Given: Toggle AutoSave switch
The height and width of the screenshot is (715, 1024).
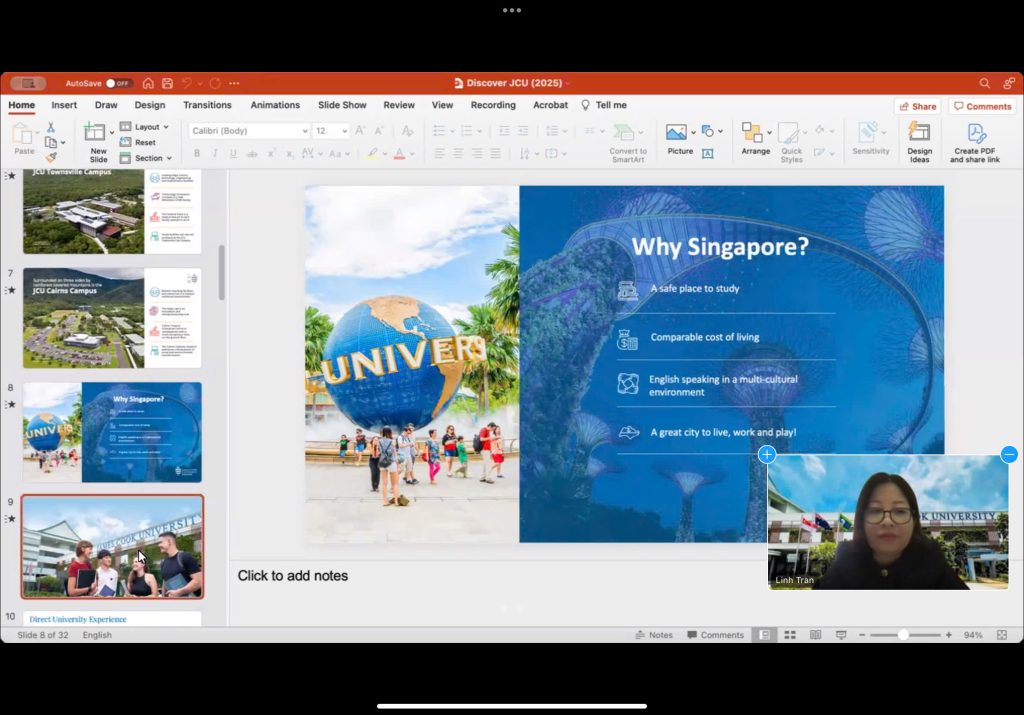Looking at the screenshot, I should (119, 83).
